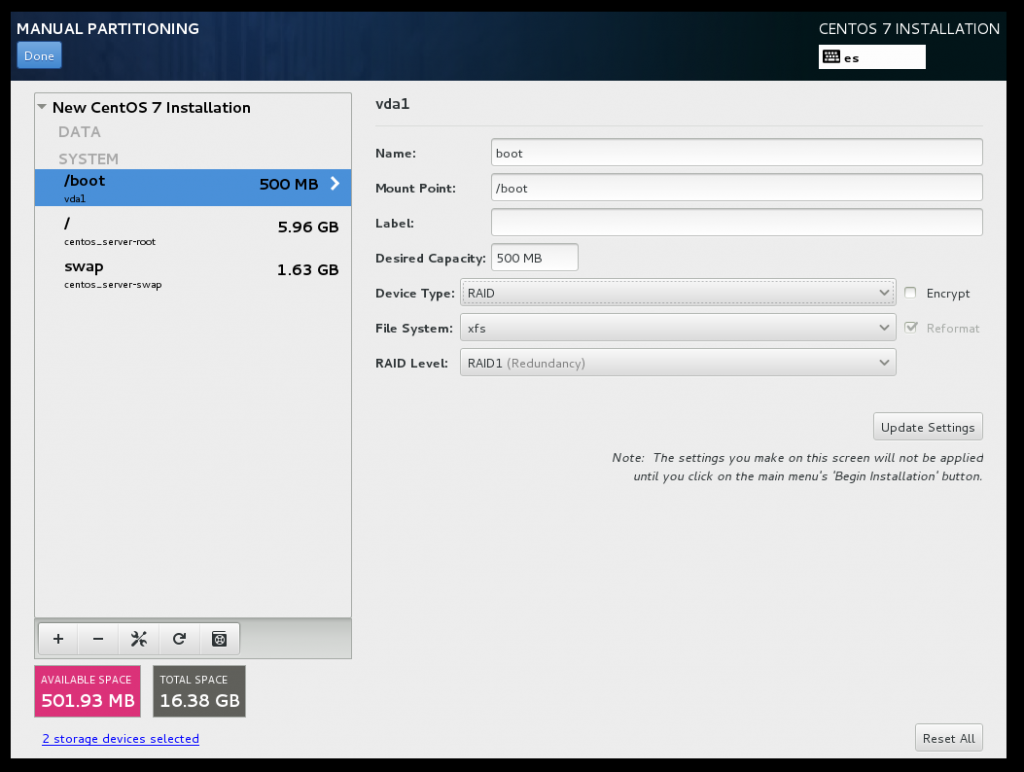The height and width of the screenshot is (772, 1024).
Task: Add a new mount point using plus icon
Action: 57,638
